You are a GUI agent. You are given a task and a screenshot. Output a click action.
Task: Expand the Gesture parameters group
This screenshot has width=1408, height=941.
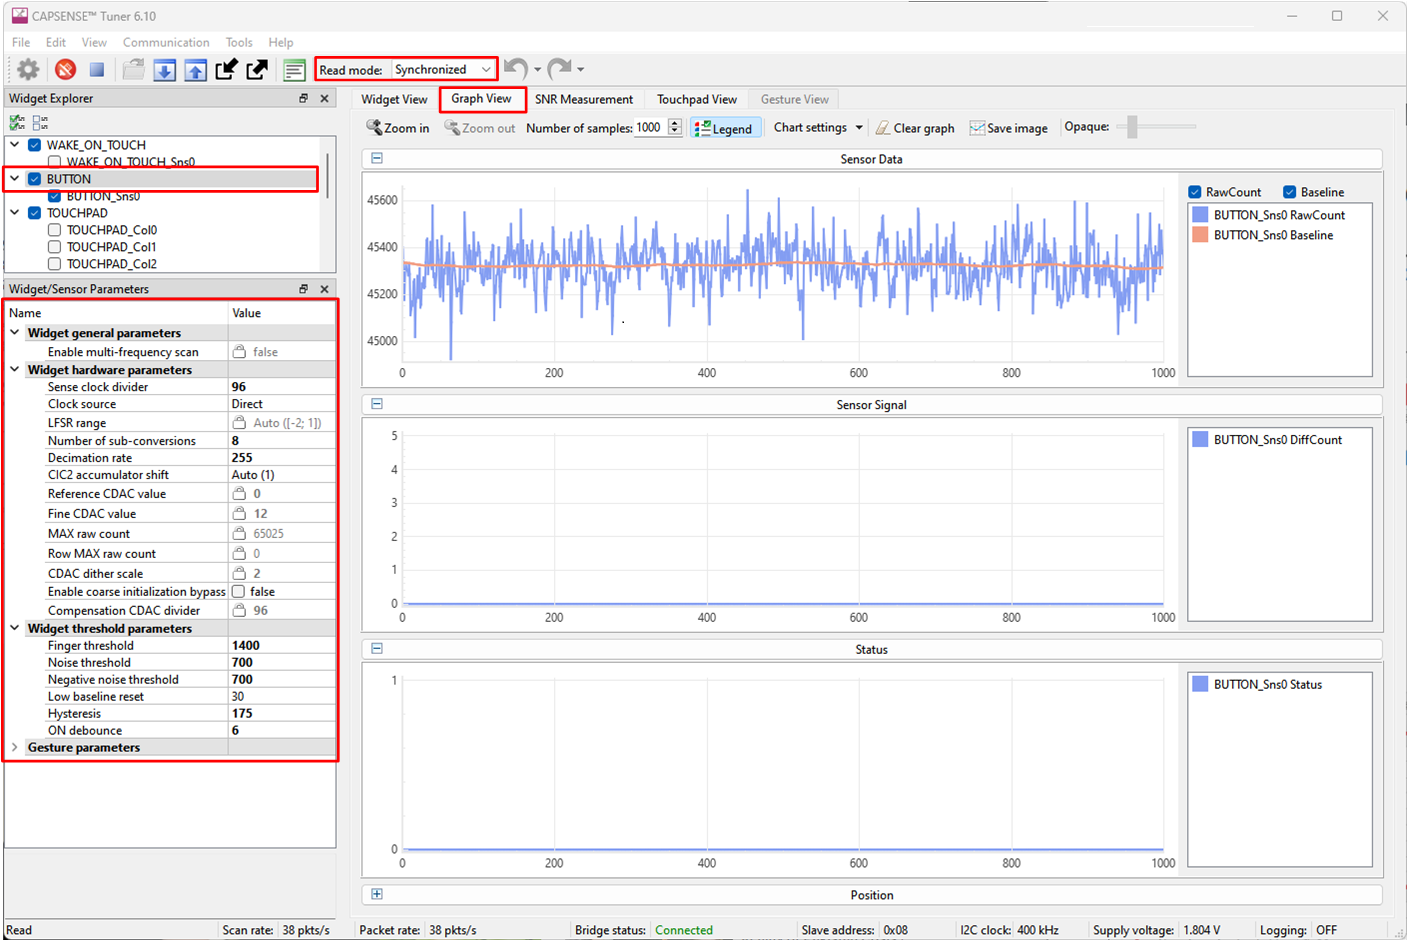15,748
